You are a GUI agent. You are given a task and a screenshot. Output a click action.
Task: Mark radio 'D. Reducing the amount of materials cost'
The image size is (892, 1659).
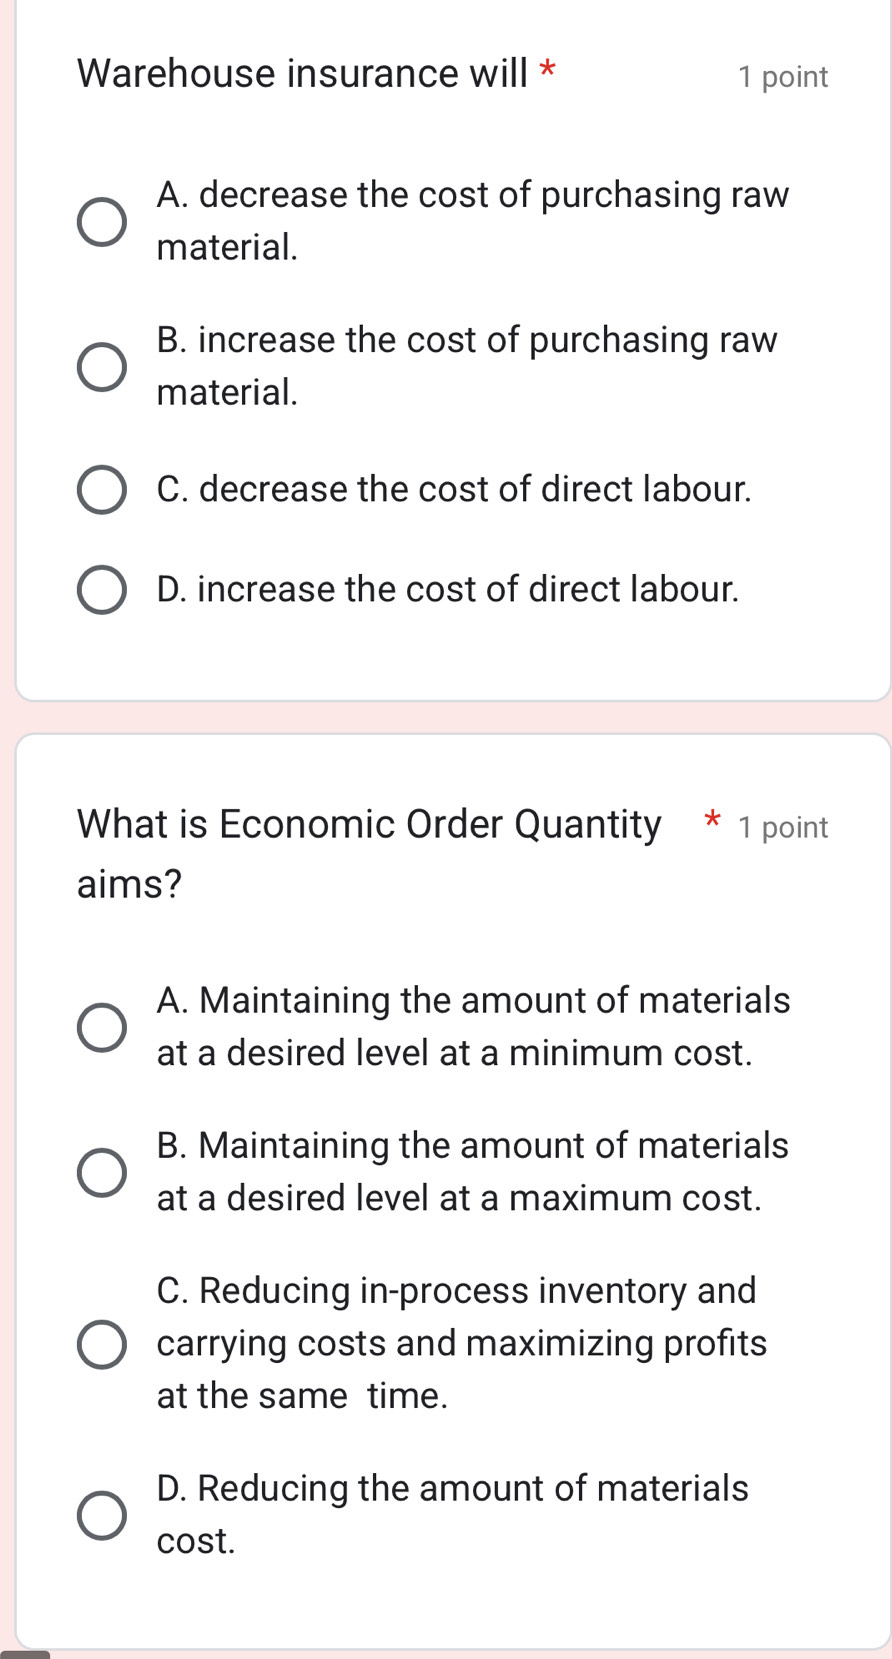tap(102, 1515)
